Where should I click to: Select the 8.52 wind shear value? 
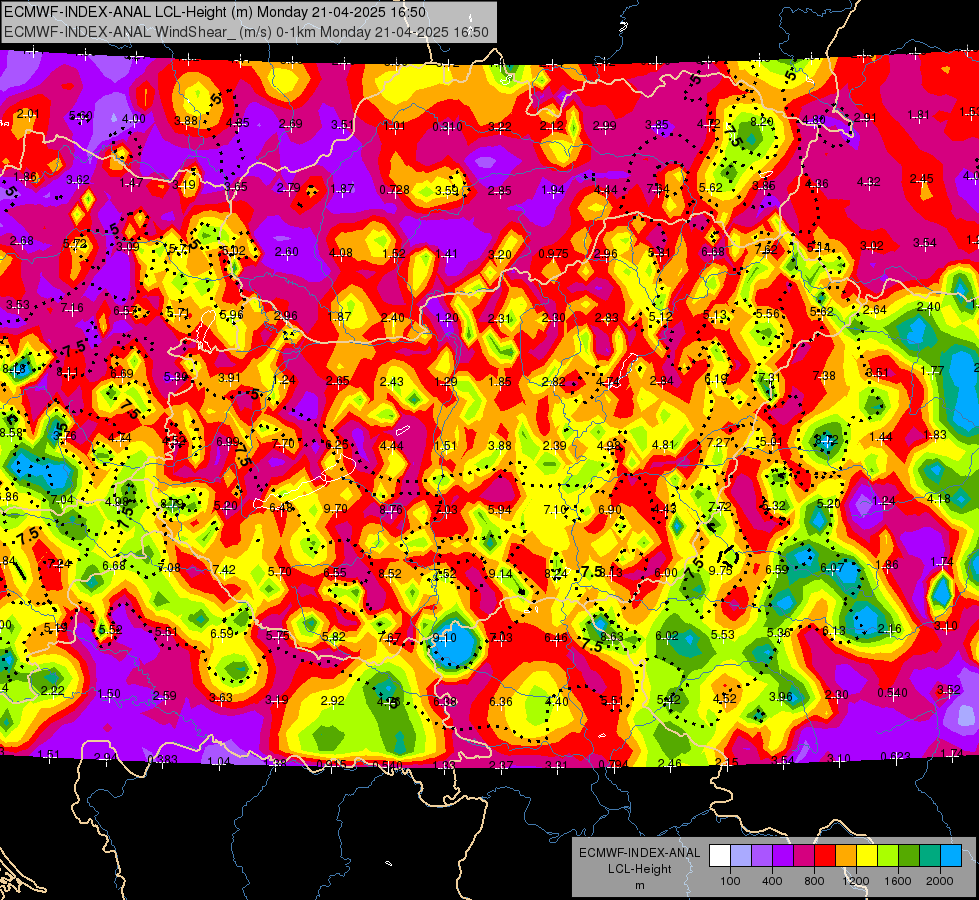click(390, 573)
